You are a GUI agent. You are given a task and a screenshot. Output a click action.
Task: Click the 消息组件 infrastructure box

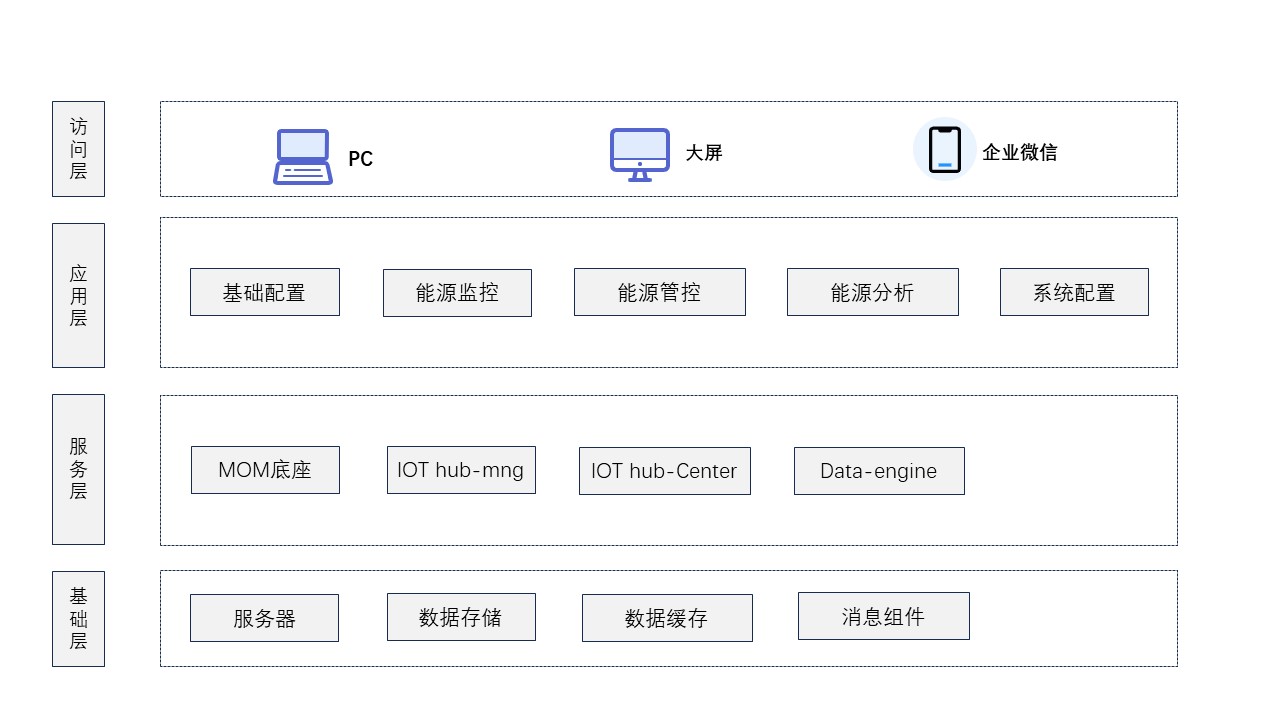pyautogui.click(x=884, y=616)
